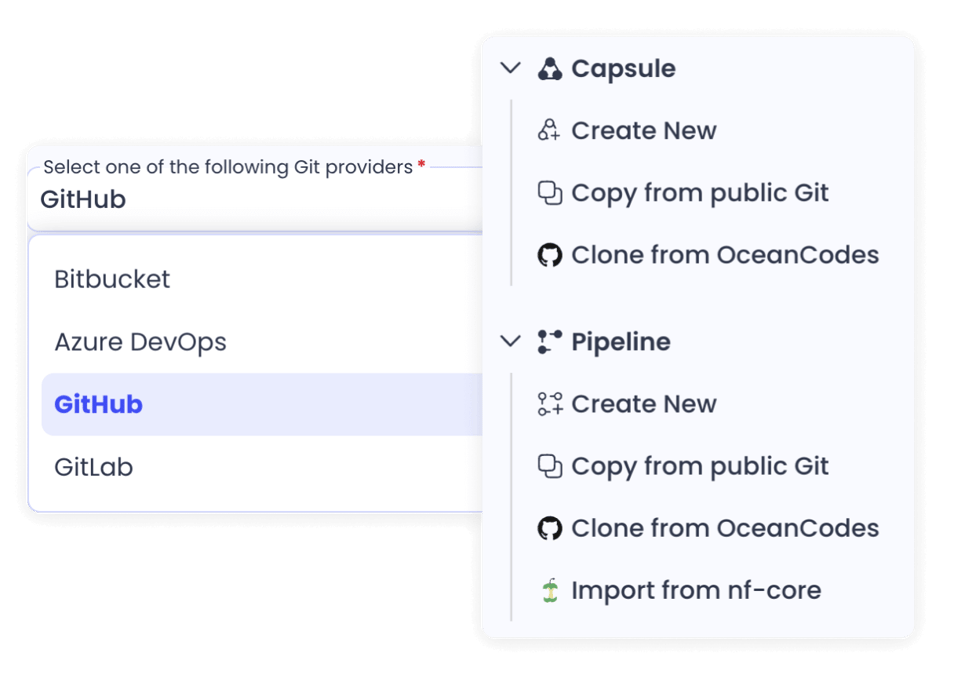Click the nf-core seedling icon
The width and height of the screenshot is (965, 675).
tap(548, 590)
